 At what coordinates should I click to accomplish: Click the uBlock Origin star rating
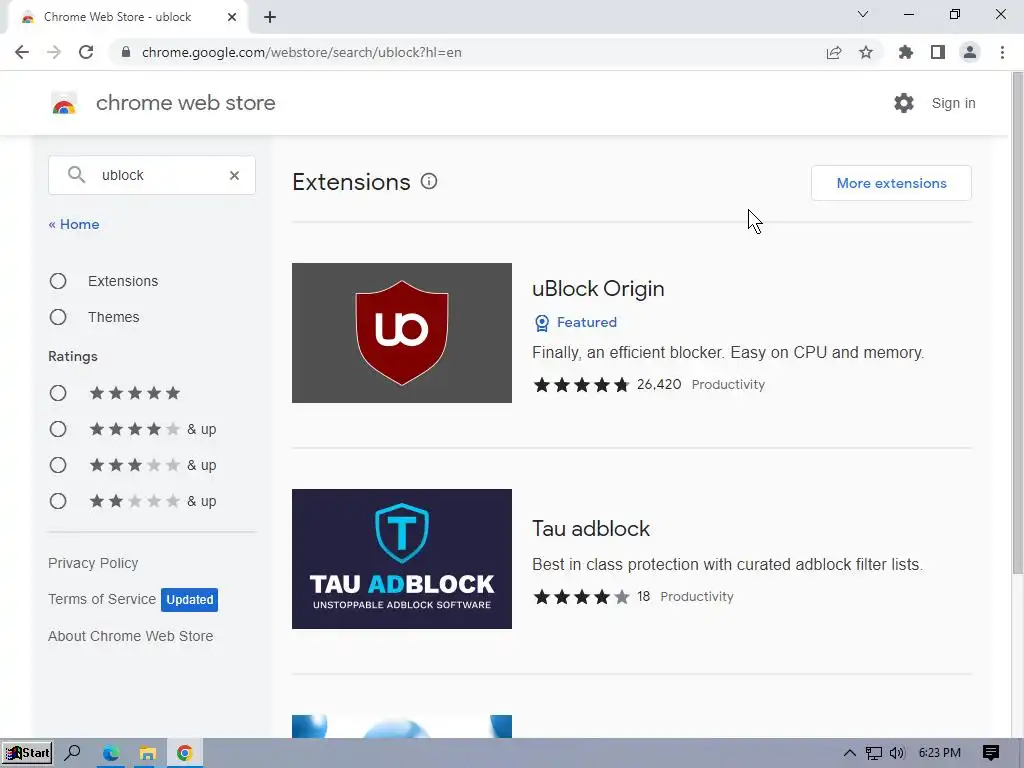click(x=581, y=385)
